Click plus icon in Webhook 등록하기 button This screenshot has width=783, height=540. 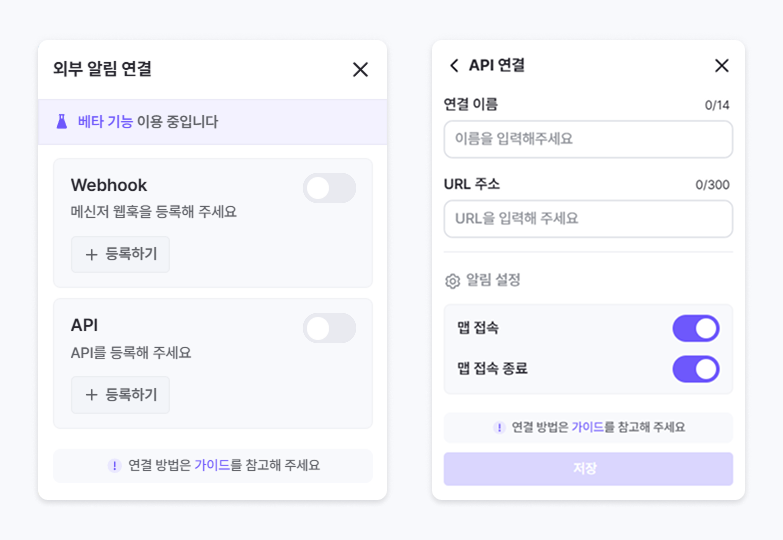tap(91, 255)
